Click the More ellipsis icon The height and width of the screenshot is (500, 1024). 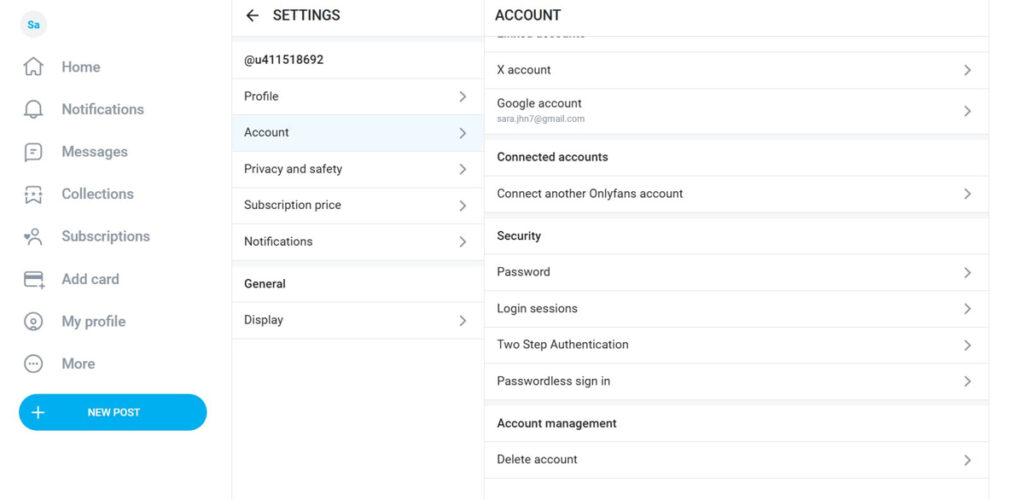tap(33, 364)
